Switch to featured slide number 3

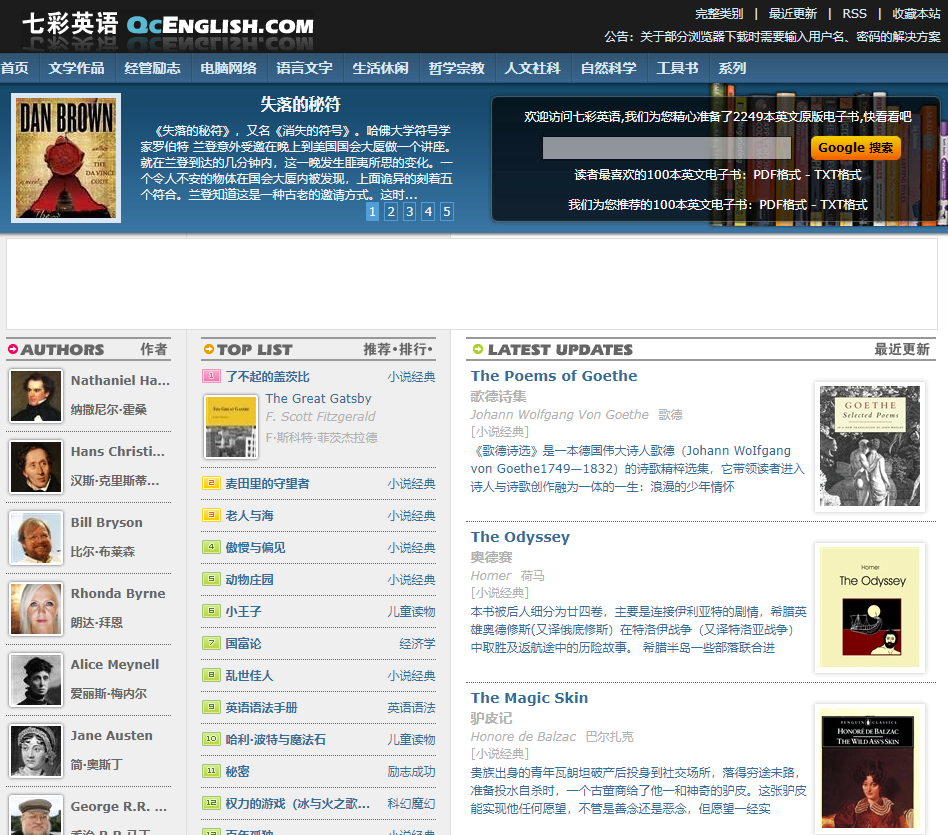(x=409, y=211)
